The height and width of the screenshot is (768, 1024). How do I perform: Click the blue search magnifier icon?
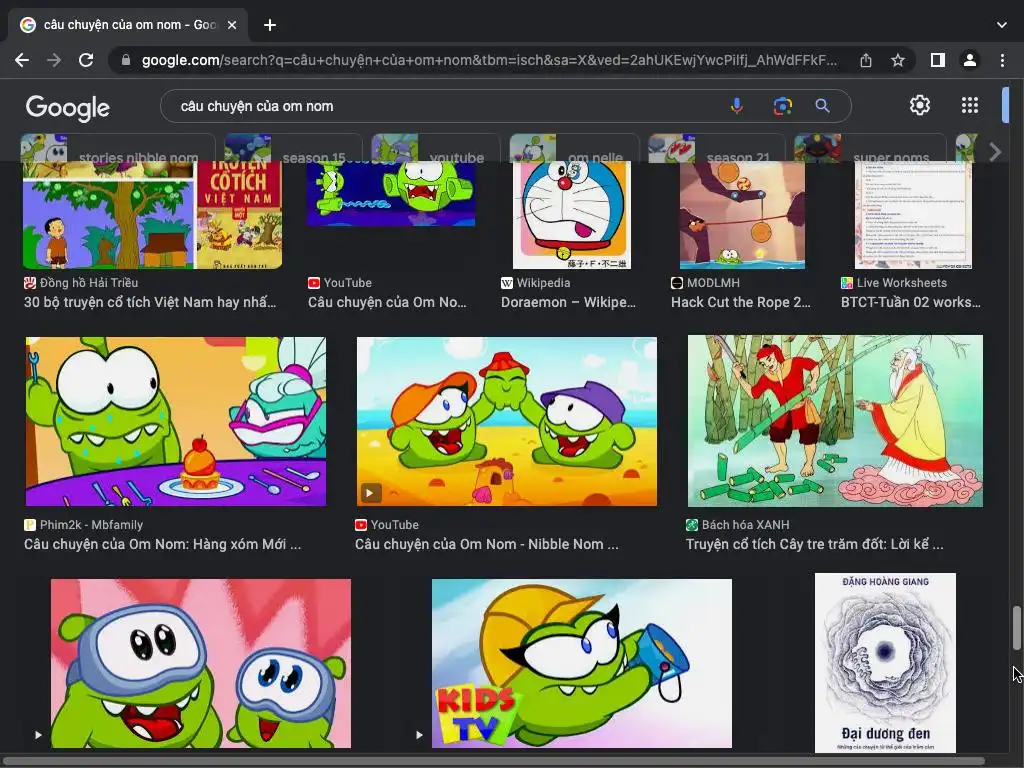point(822,106)
